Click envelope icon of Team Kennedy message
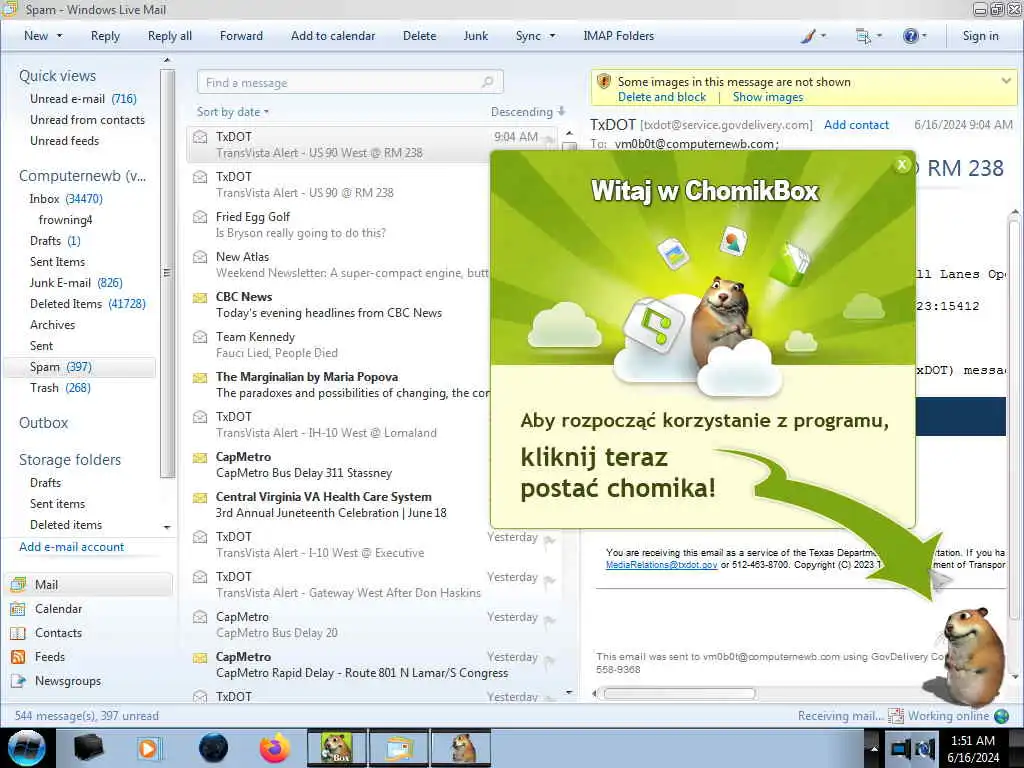Screen dimensions: 1024x768 point(200,338)
